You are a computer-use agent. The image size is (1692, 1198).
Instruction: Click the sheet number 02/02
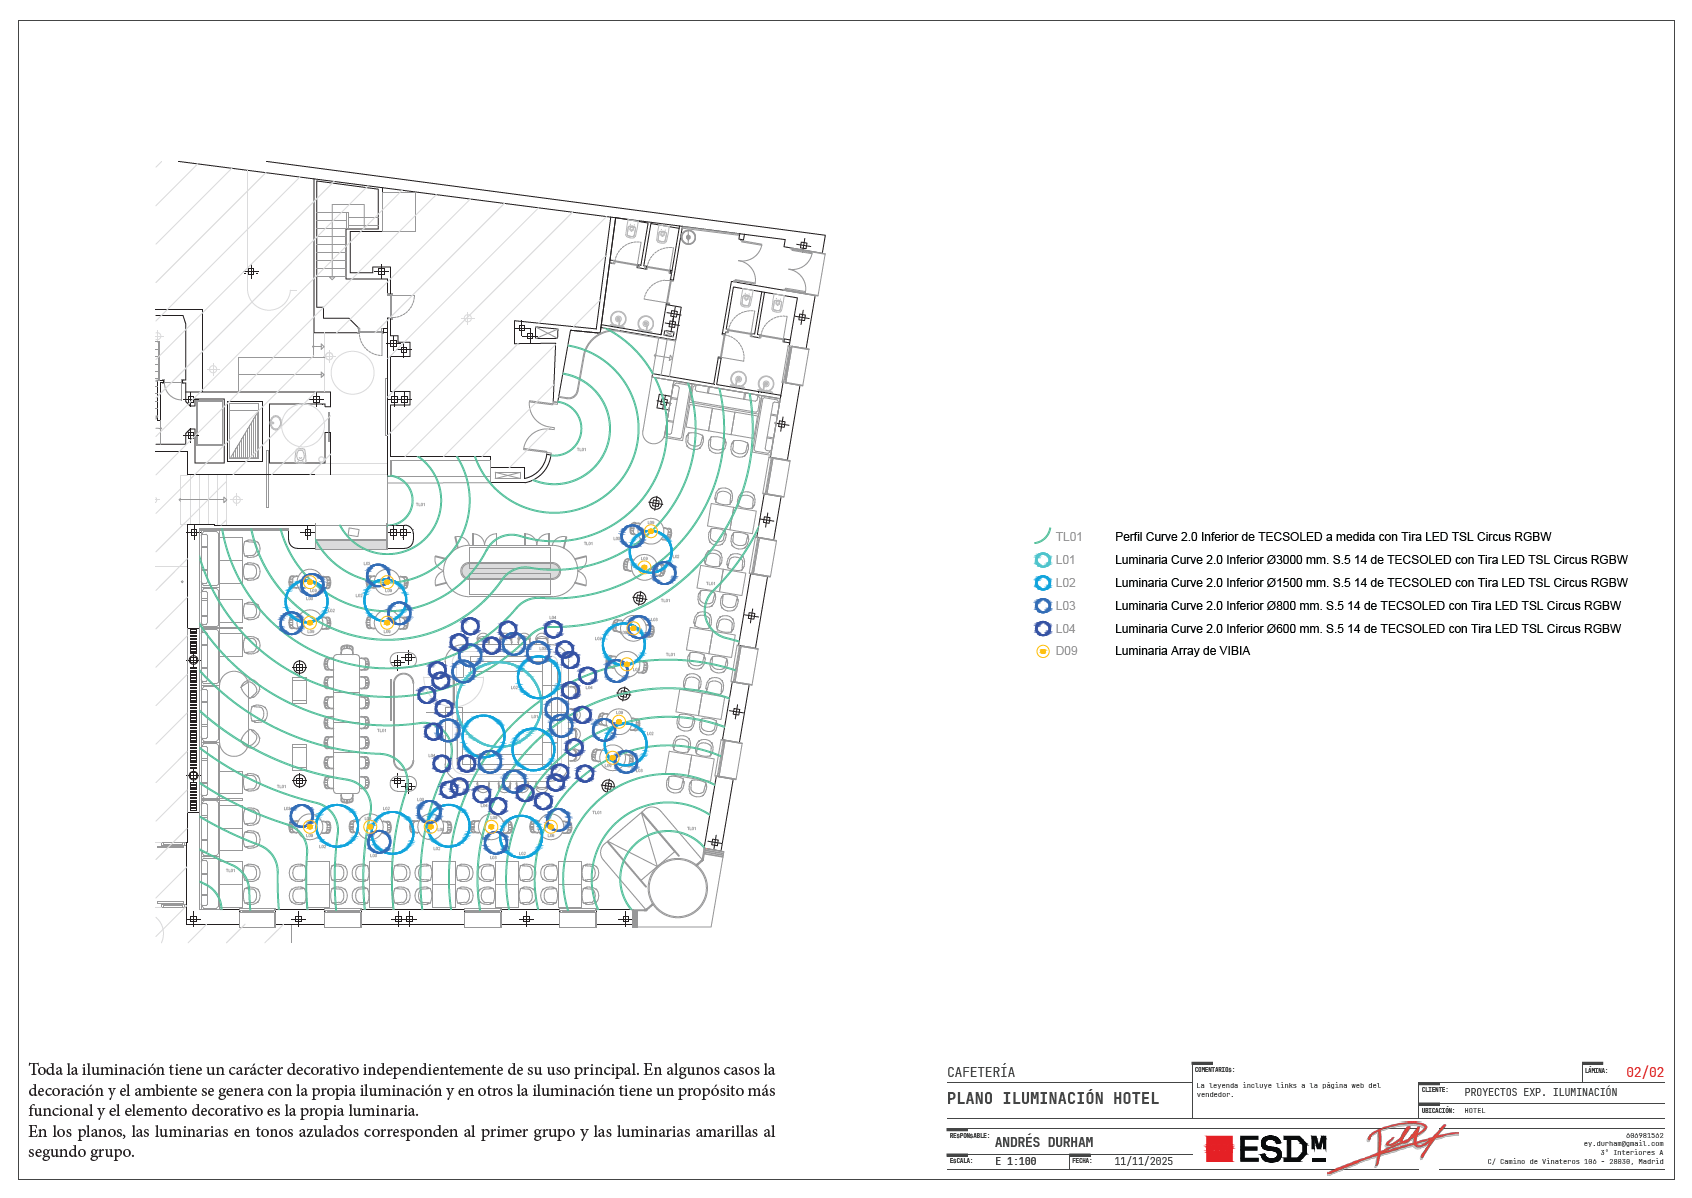coord(1645,1072)
